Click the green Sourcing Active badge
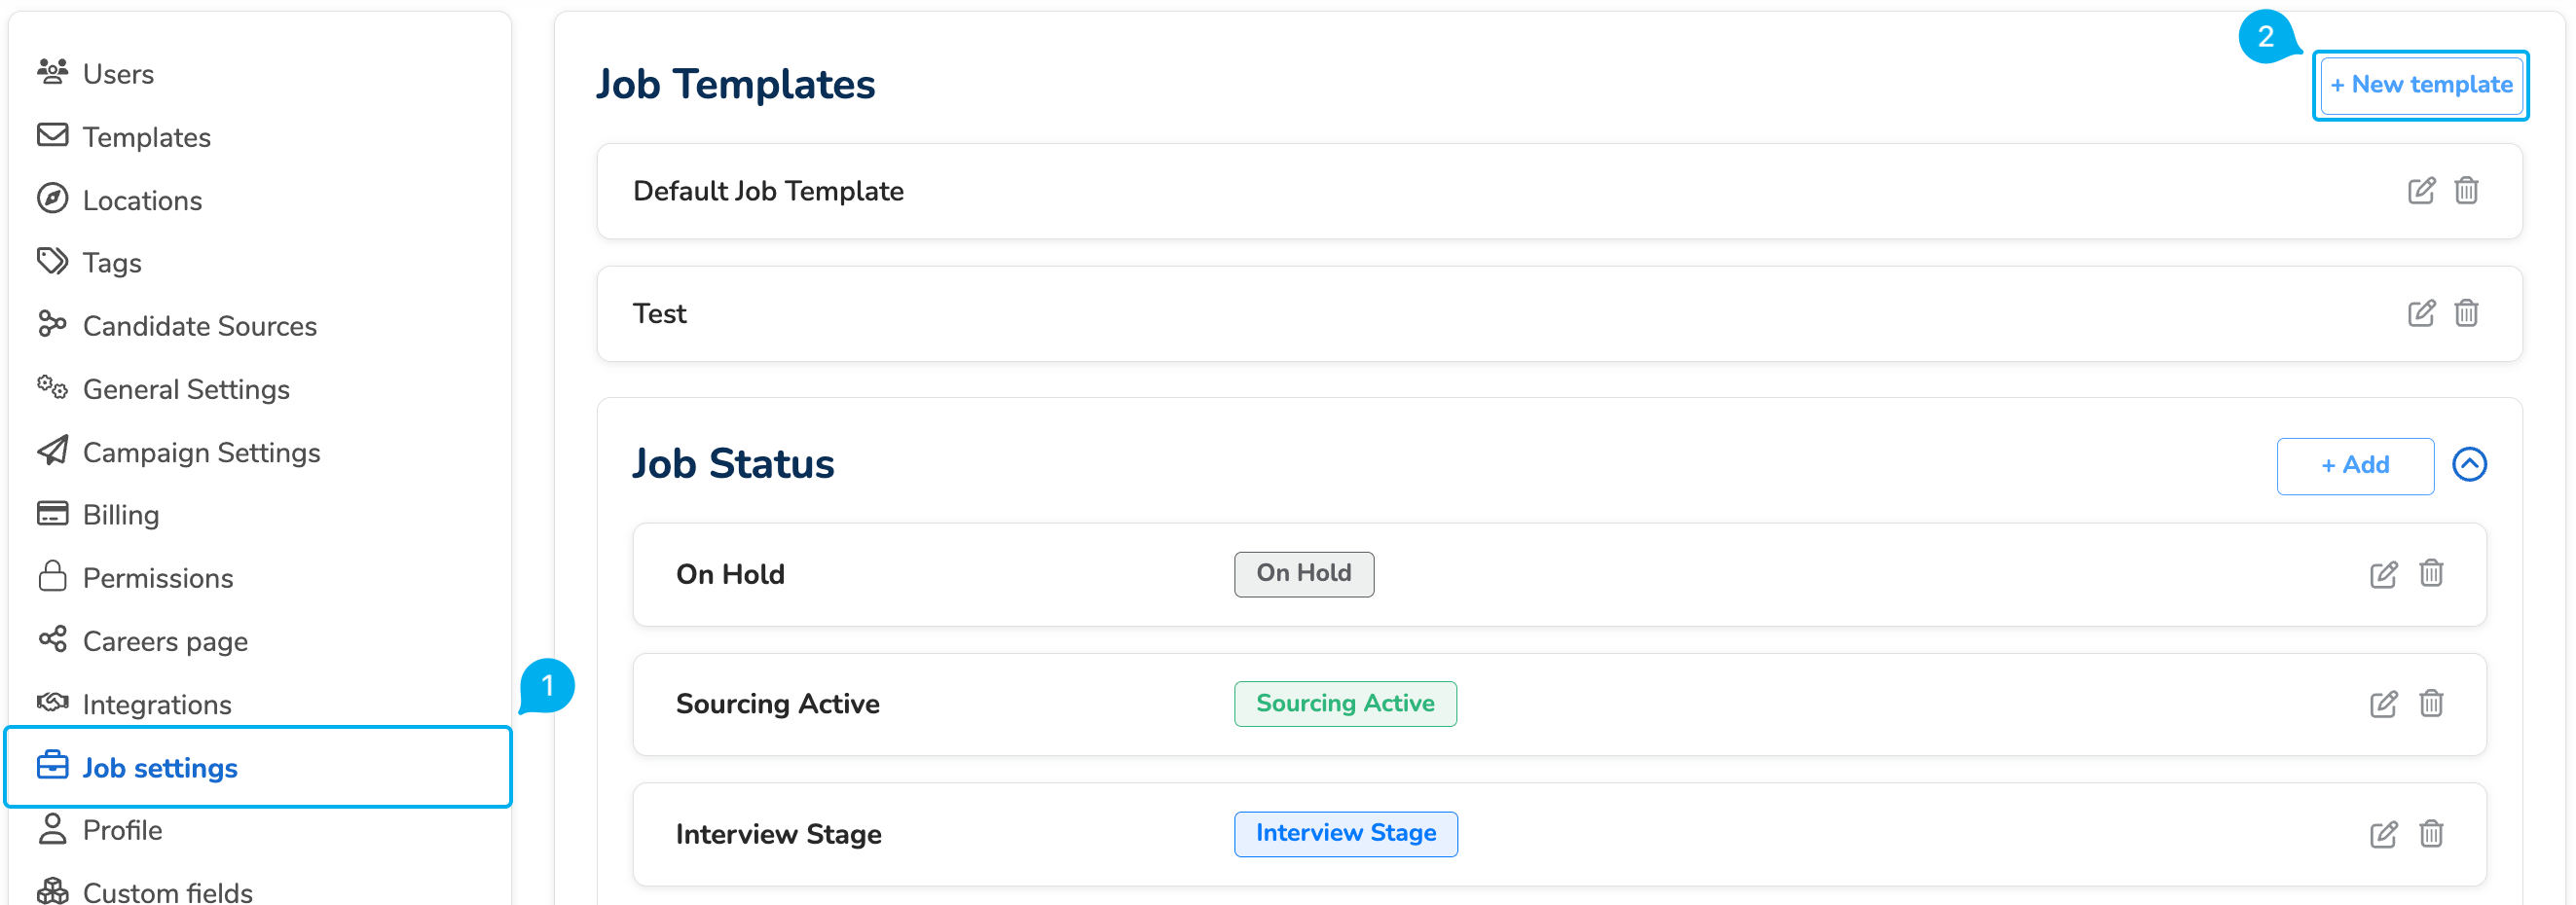 pos(1344,703)
